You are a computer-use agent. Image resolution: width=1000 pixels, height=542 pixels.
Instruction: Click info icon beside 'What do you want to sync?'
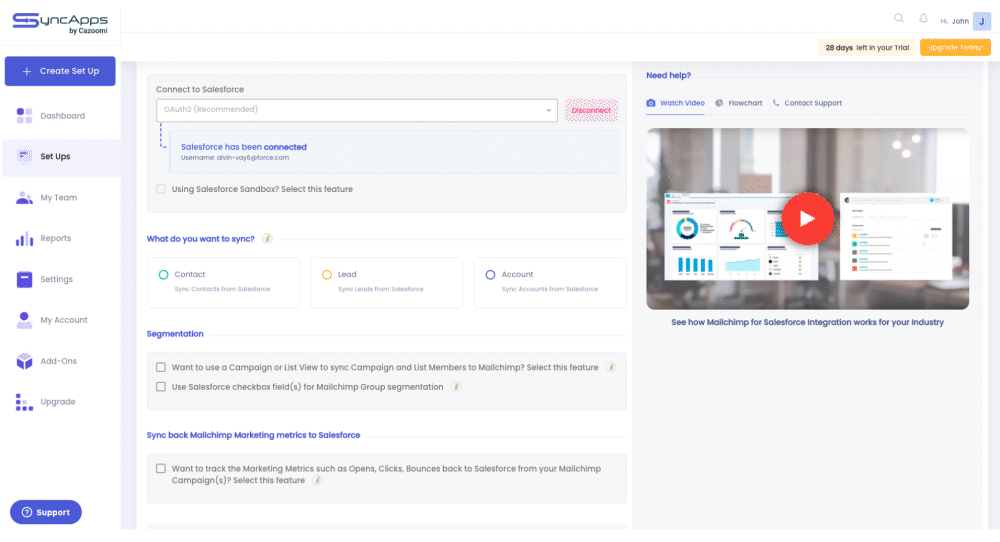click(x=267, y=238)
